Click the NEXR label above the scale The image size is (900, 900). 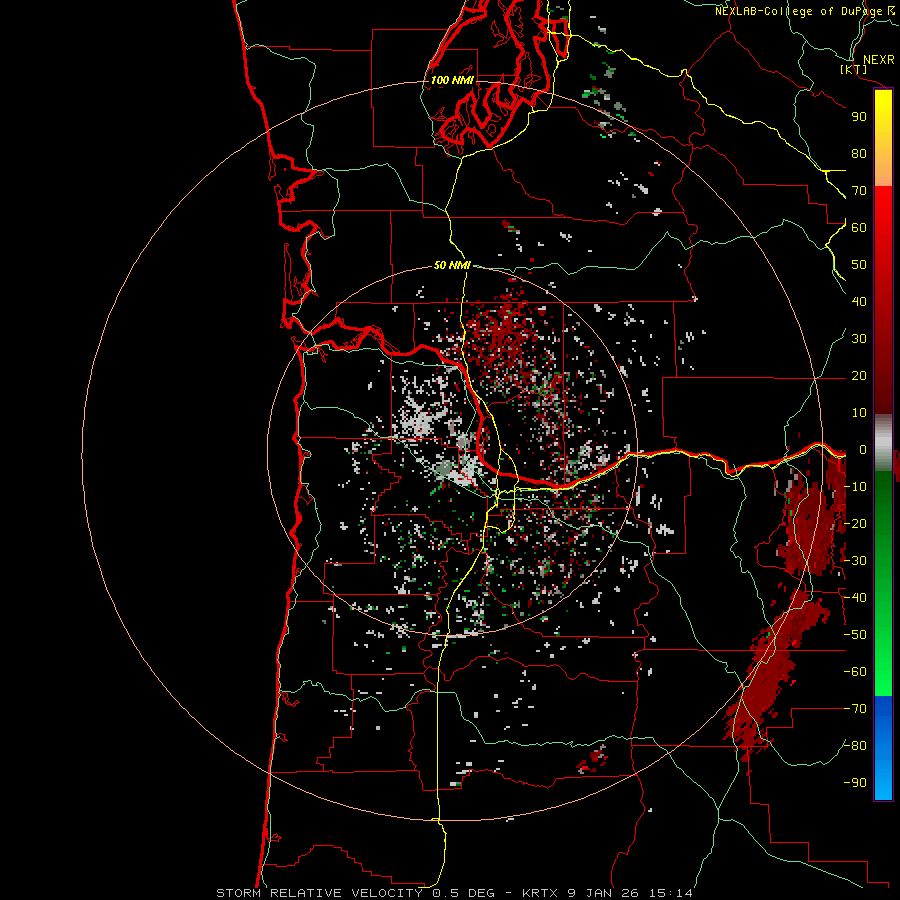879,60
